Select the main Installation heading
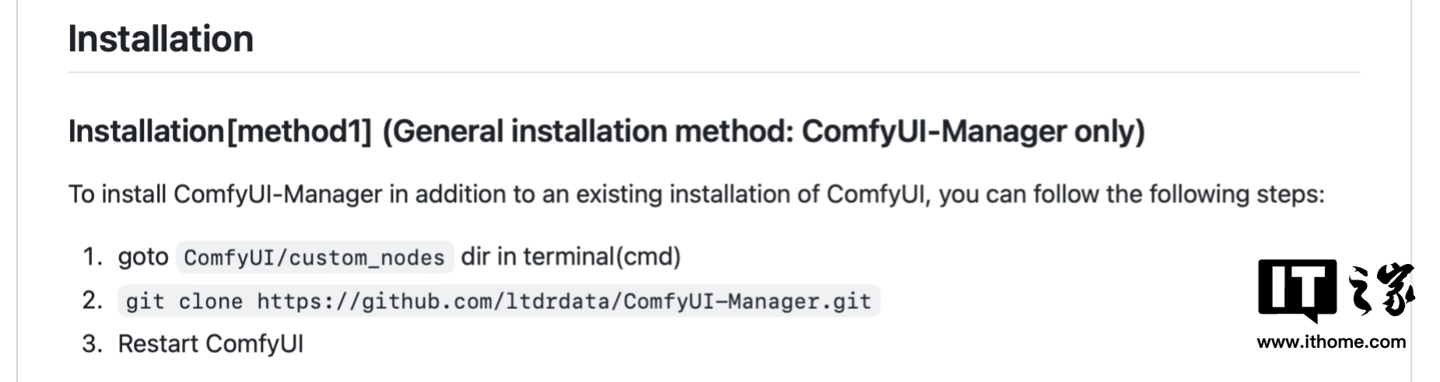Viewport: 1440px width, 382px height. pyautogui.click(x=160, y=39)
